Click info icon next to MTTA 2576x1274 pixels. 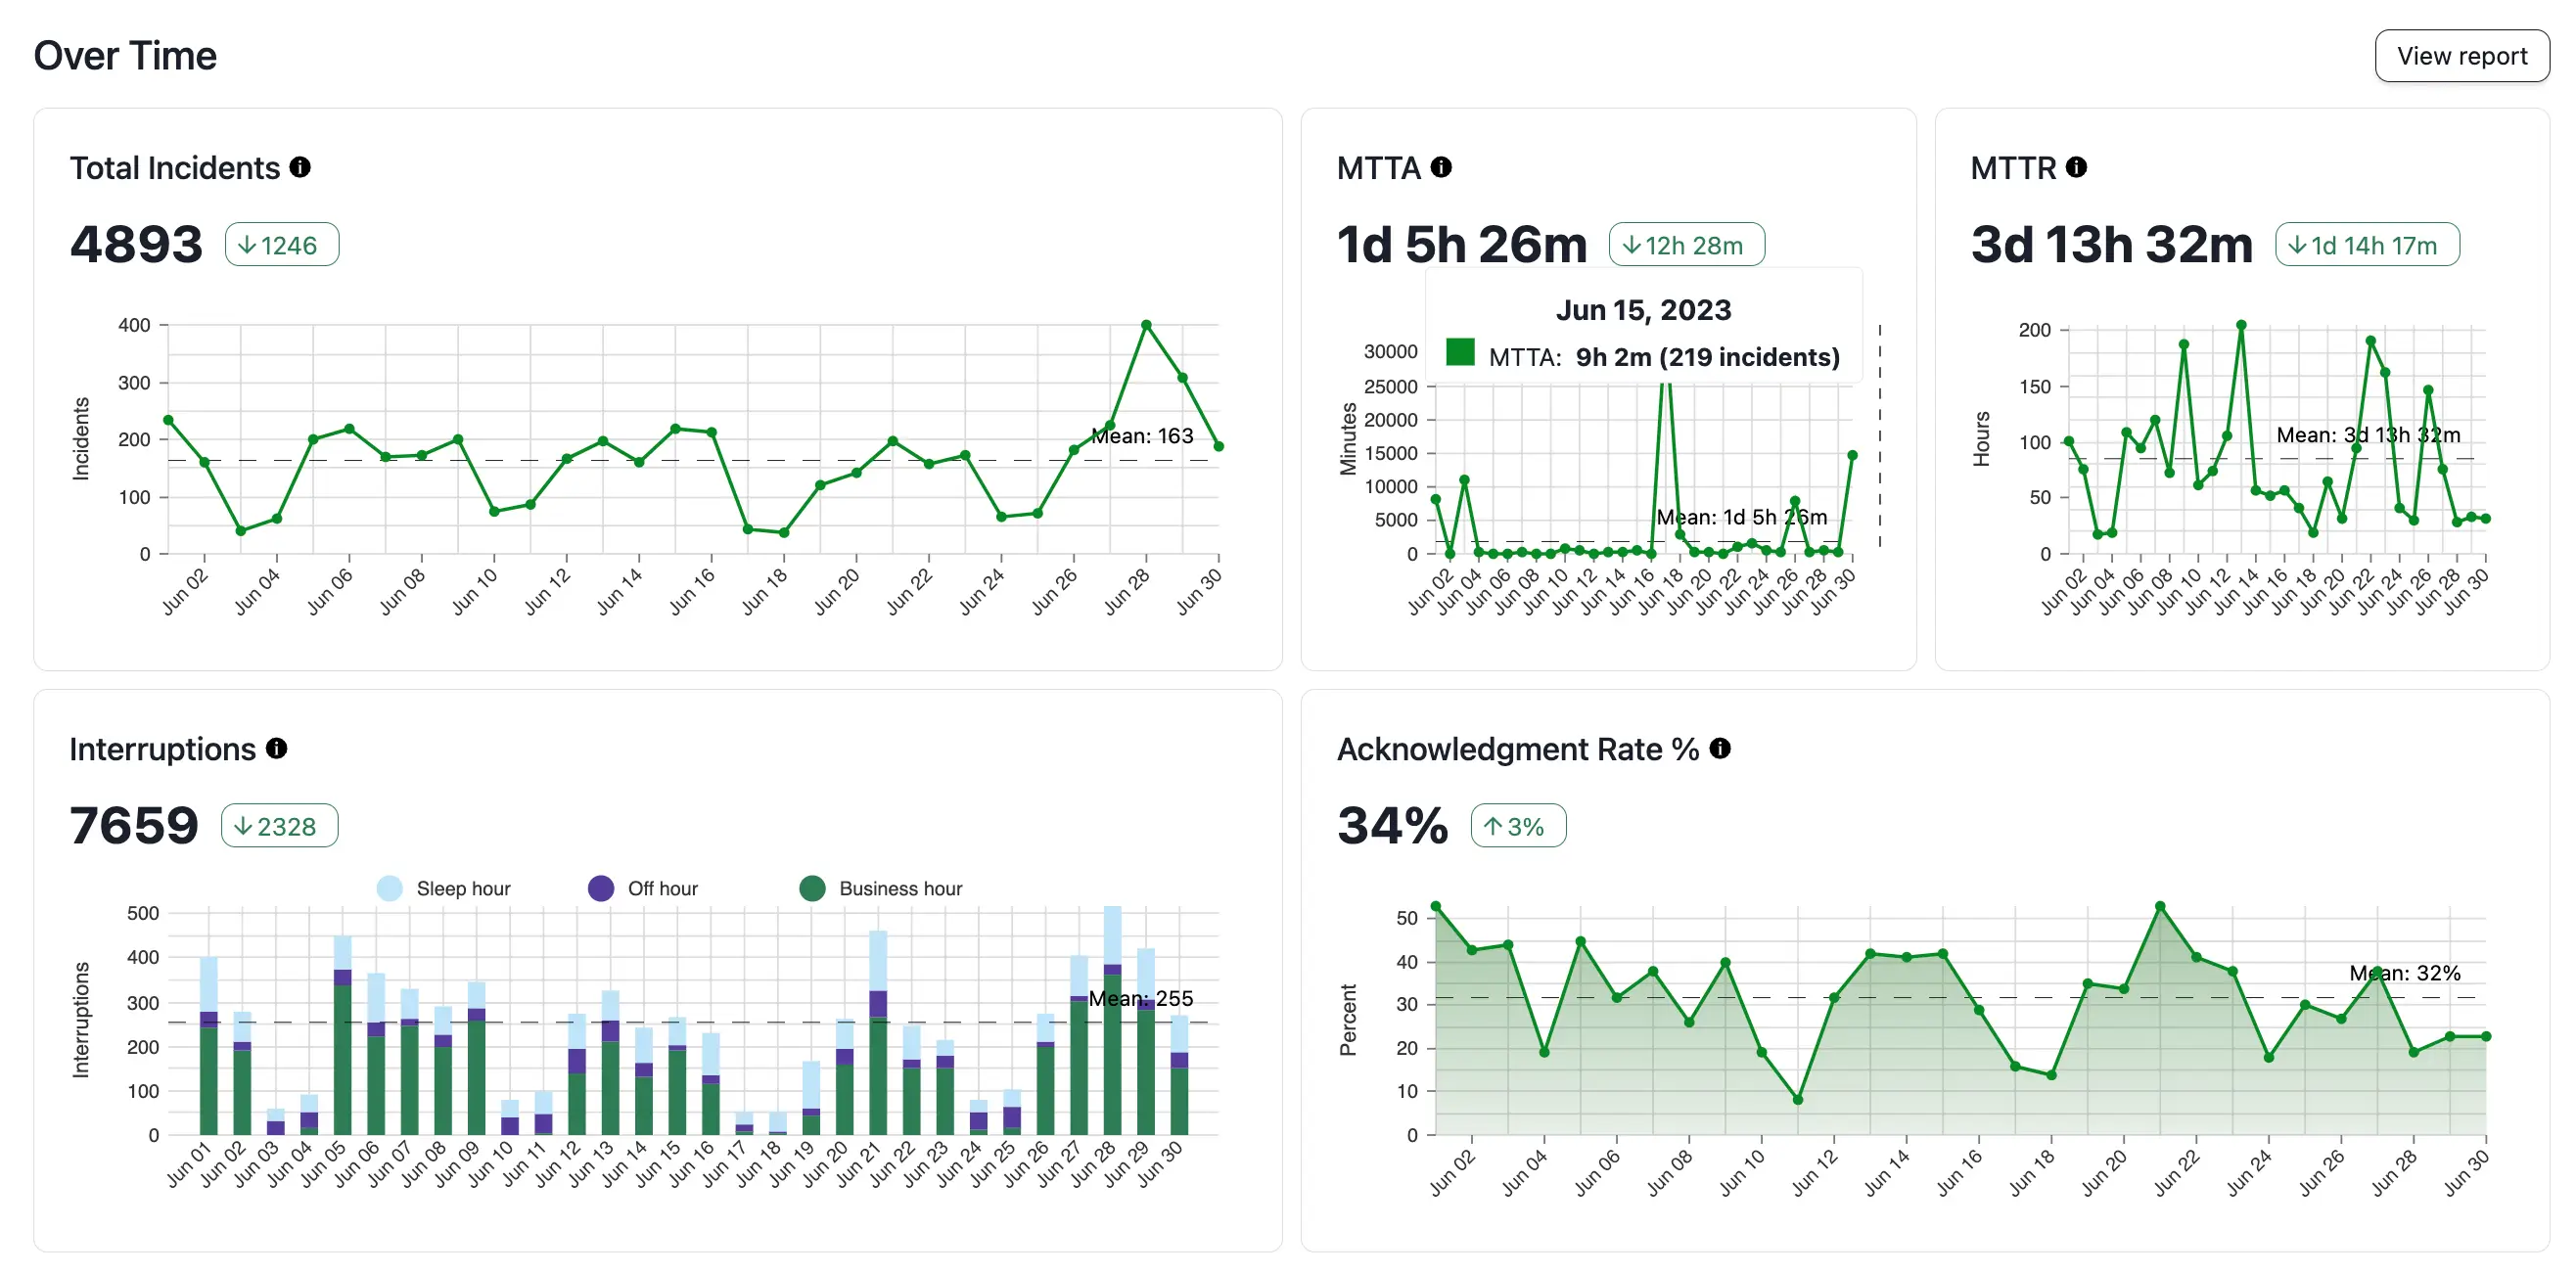pos(1441,167)
